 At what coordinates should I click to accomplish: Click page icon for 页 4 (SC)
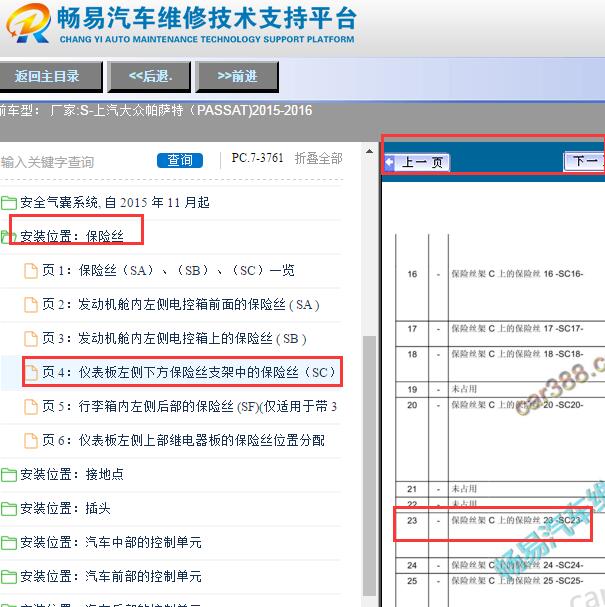click(31, 372)
